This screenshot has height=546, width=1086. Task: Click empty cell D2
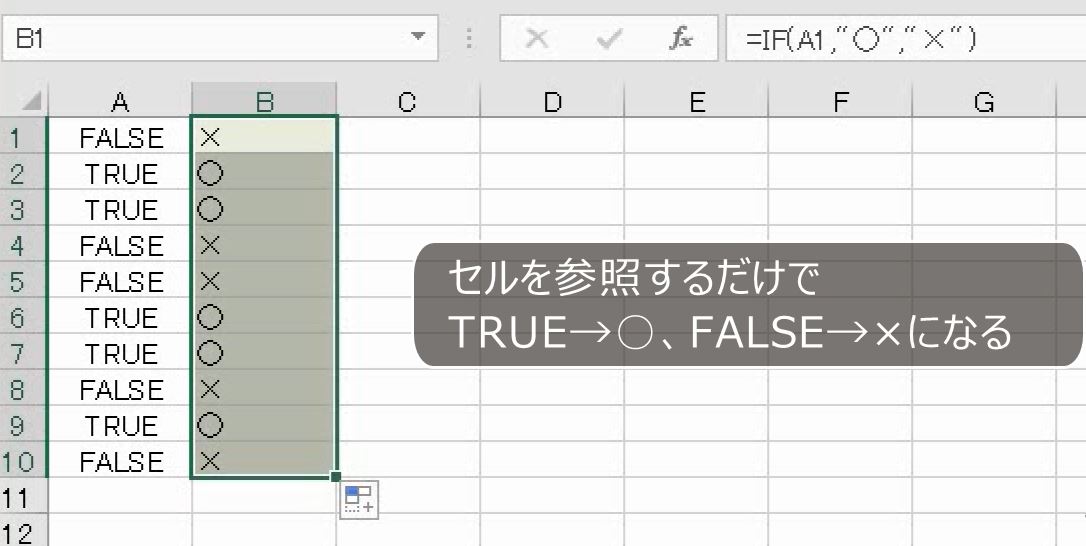pos(552,171)
